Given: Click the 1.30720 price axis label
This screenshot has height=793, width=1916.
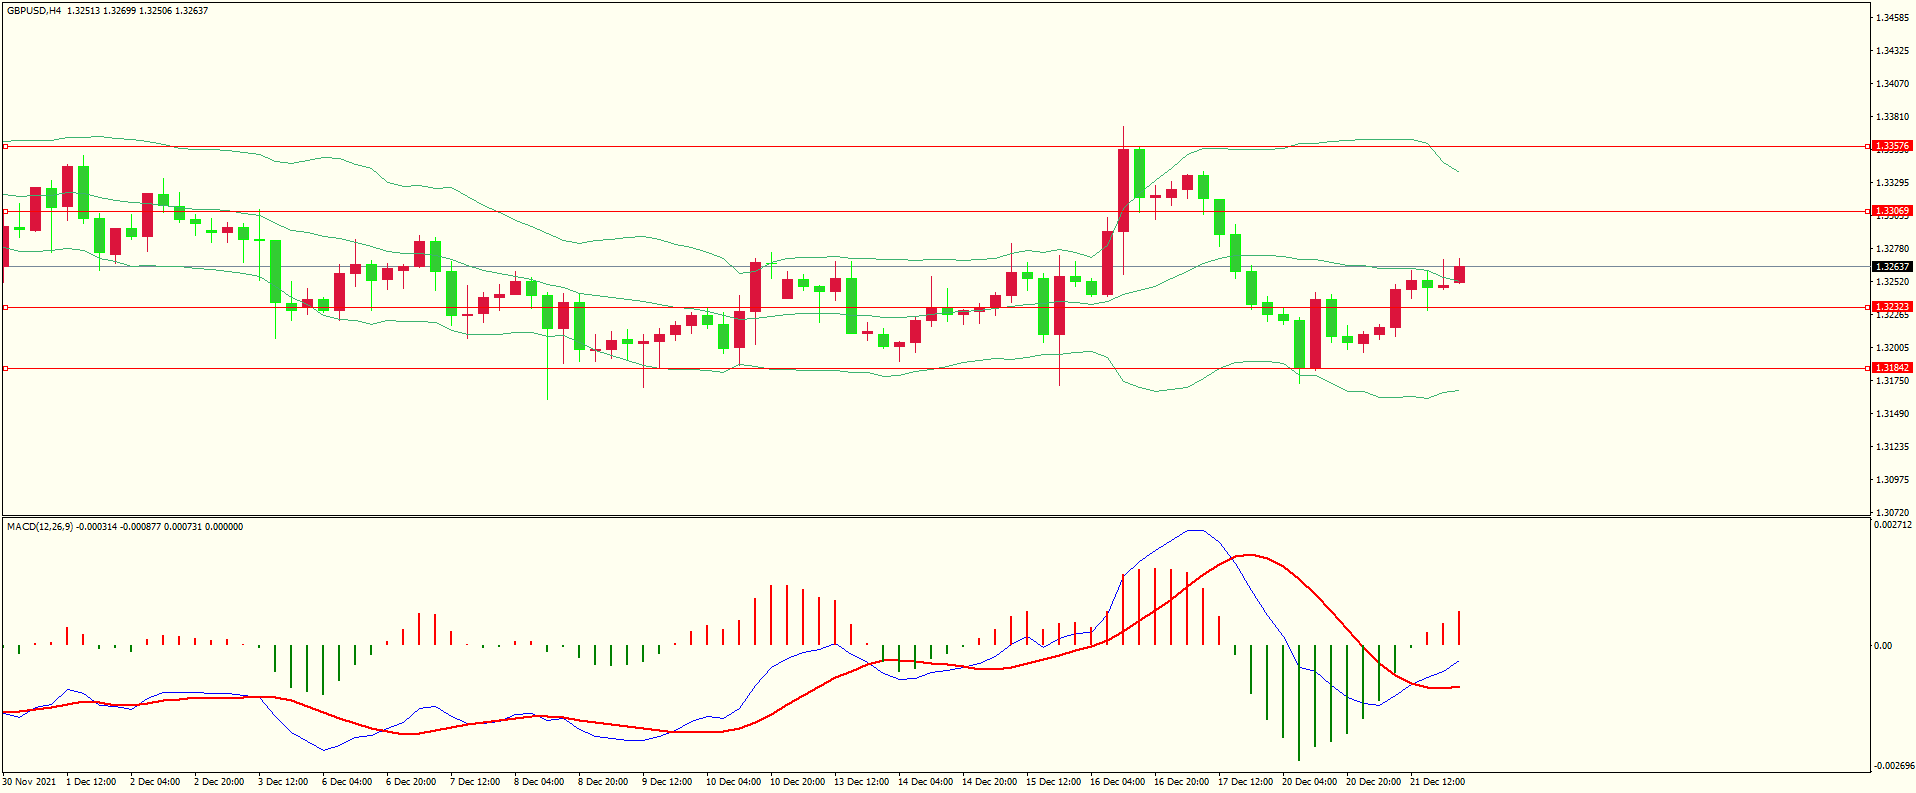Looking at the screenshot, I should (1892, 513).
